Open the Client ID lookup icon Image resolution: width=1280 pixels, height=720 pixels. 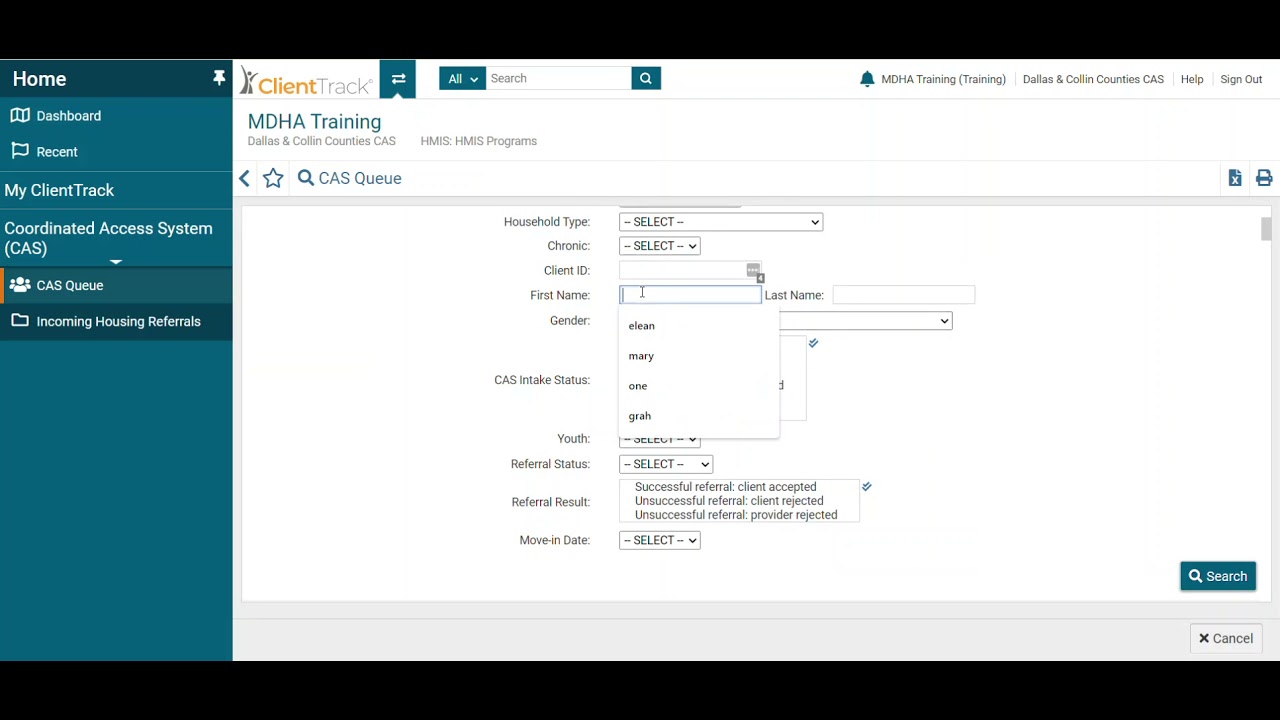754,271
